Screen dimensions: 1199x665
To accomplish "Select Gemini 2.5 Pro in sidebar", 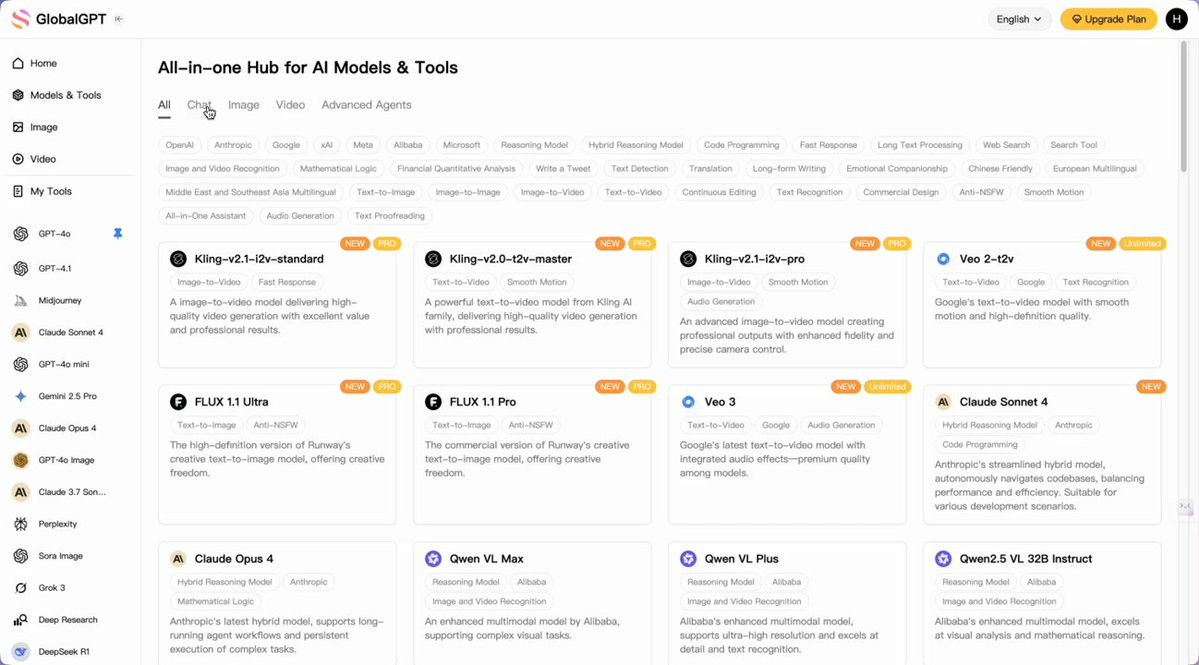I will point(67,397).
